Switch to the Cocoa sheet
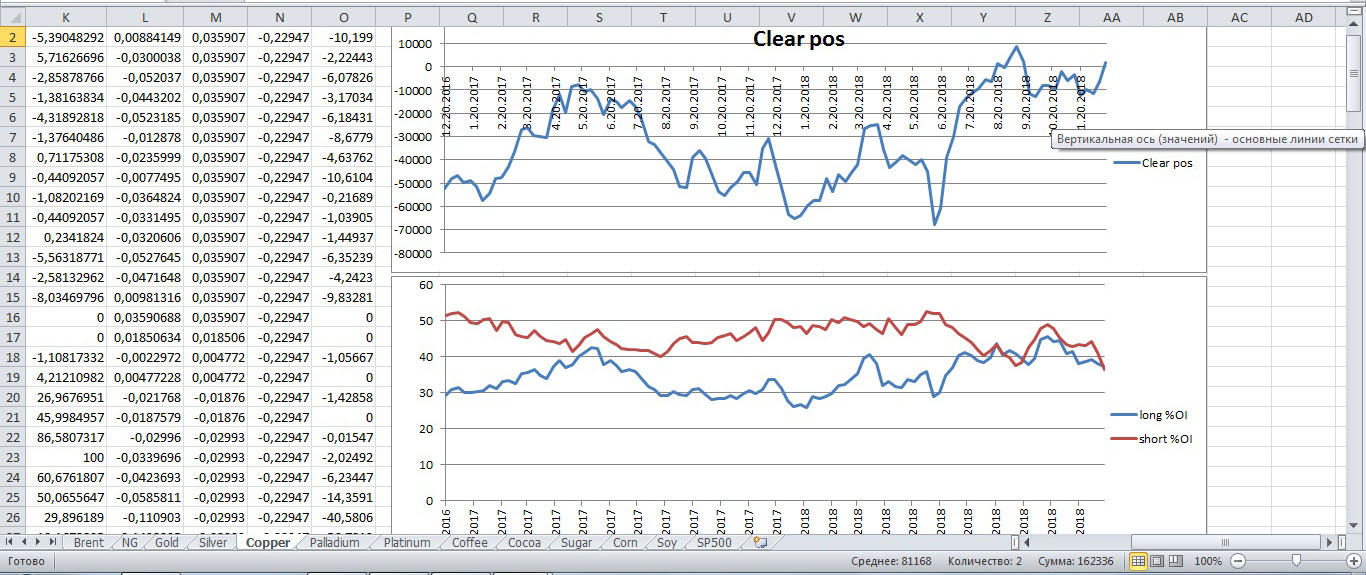The width and height of the screenshot is (1366, 575). (x=525, y=543)
